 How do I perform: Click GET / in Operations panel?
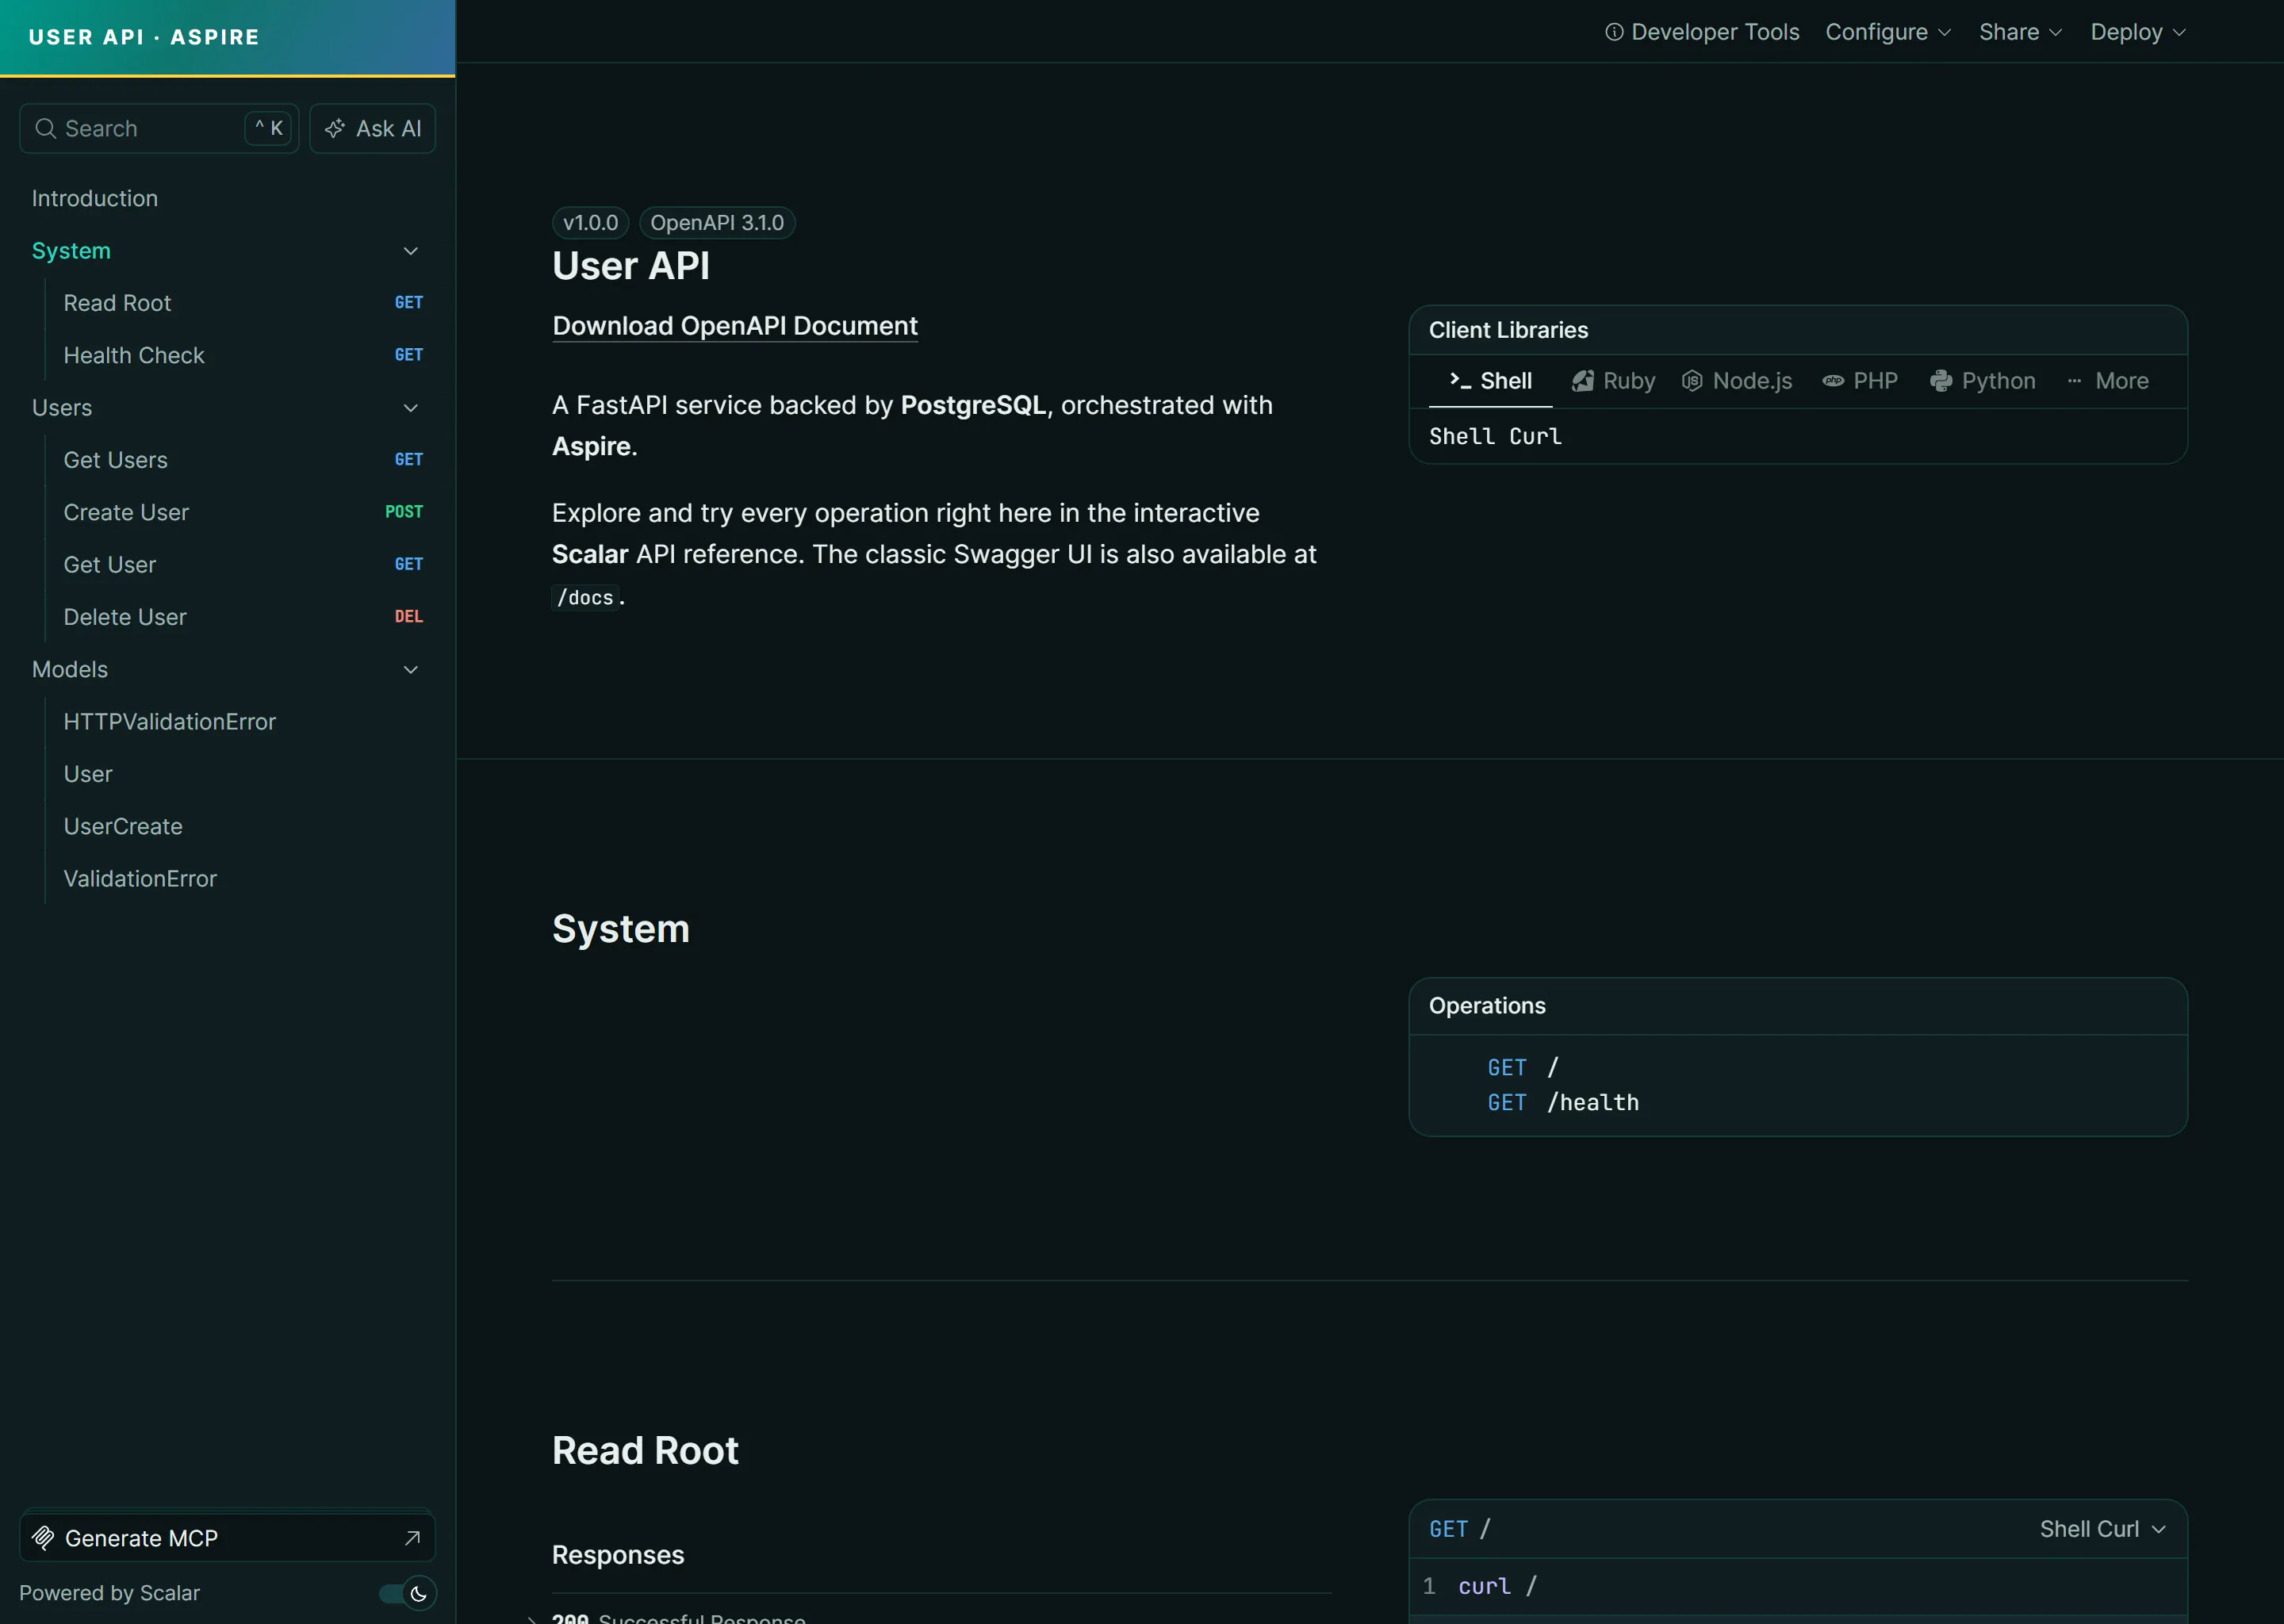(1523, 1067)
